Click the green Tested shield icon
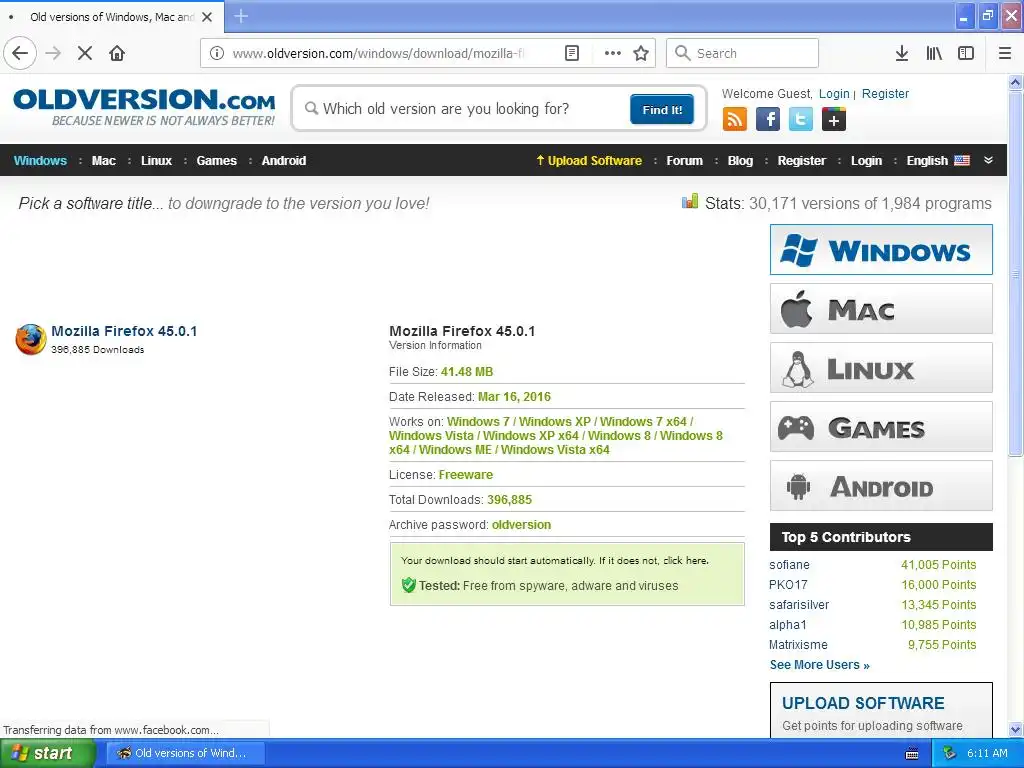Screen dimensions: 1024x768 point(409,585)
